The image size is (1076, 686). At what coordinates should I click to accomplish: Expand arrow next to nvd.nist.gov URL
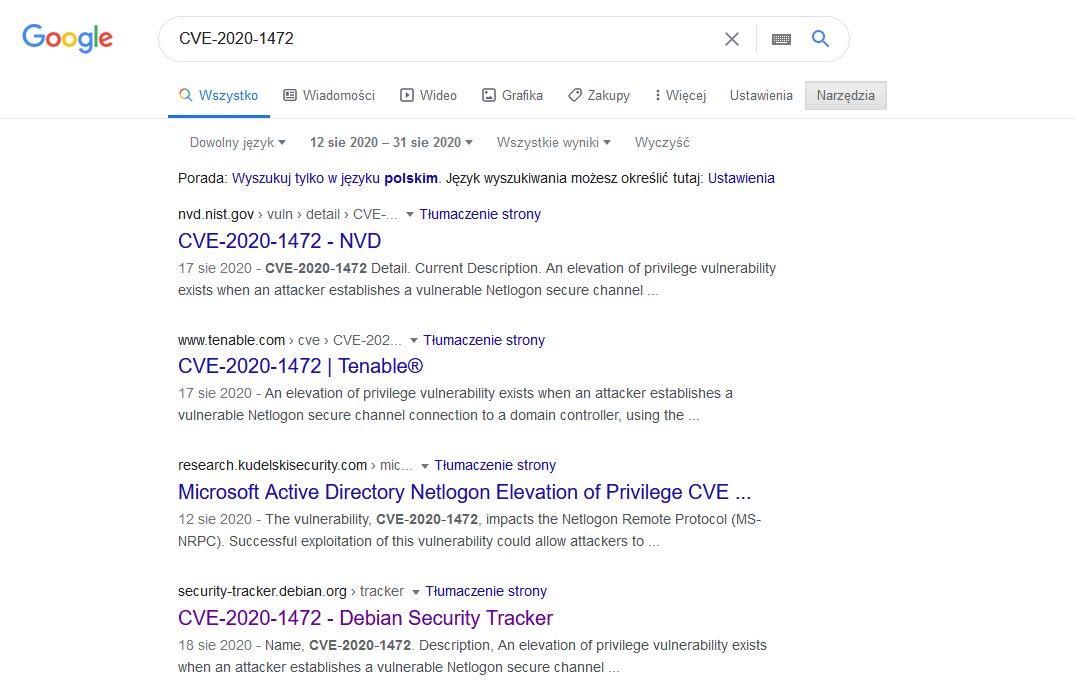[410, 214]
